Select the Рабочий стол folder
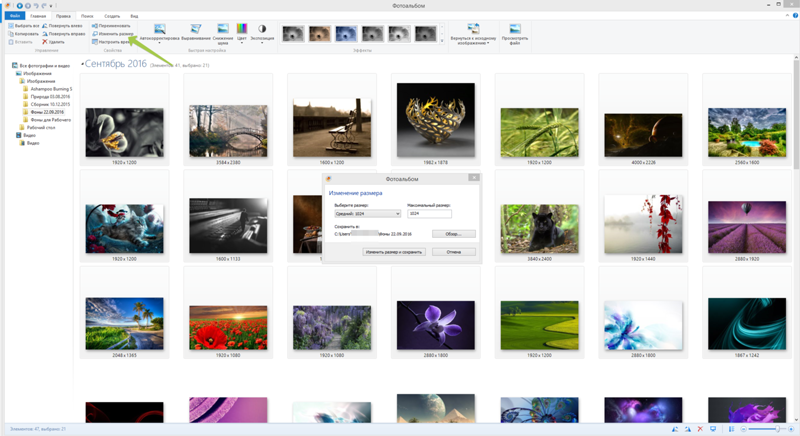 point(37,127)
